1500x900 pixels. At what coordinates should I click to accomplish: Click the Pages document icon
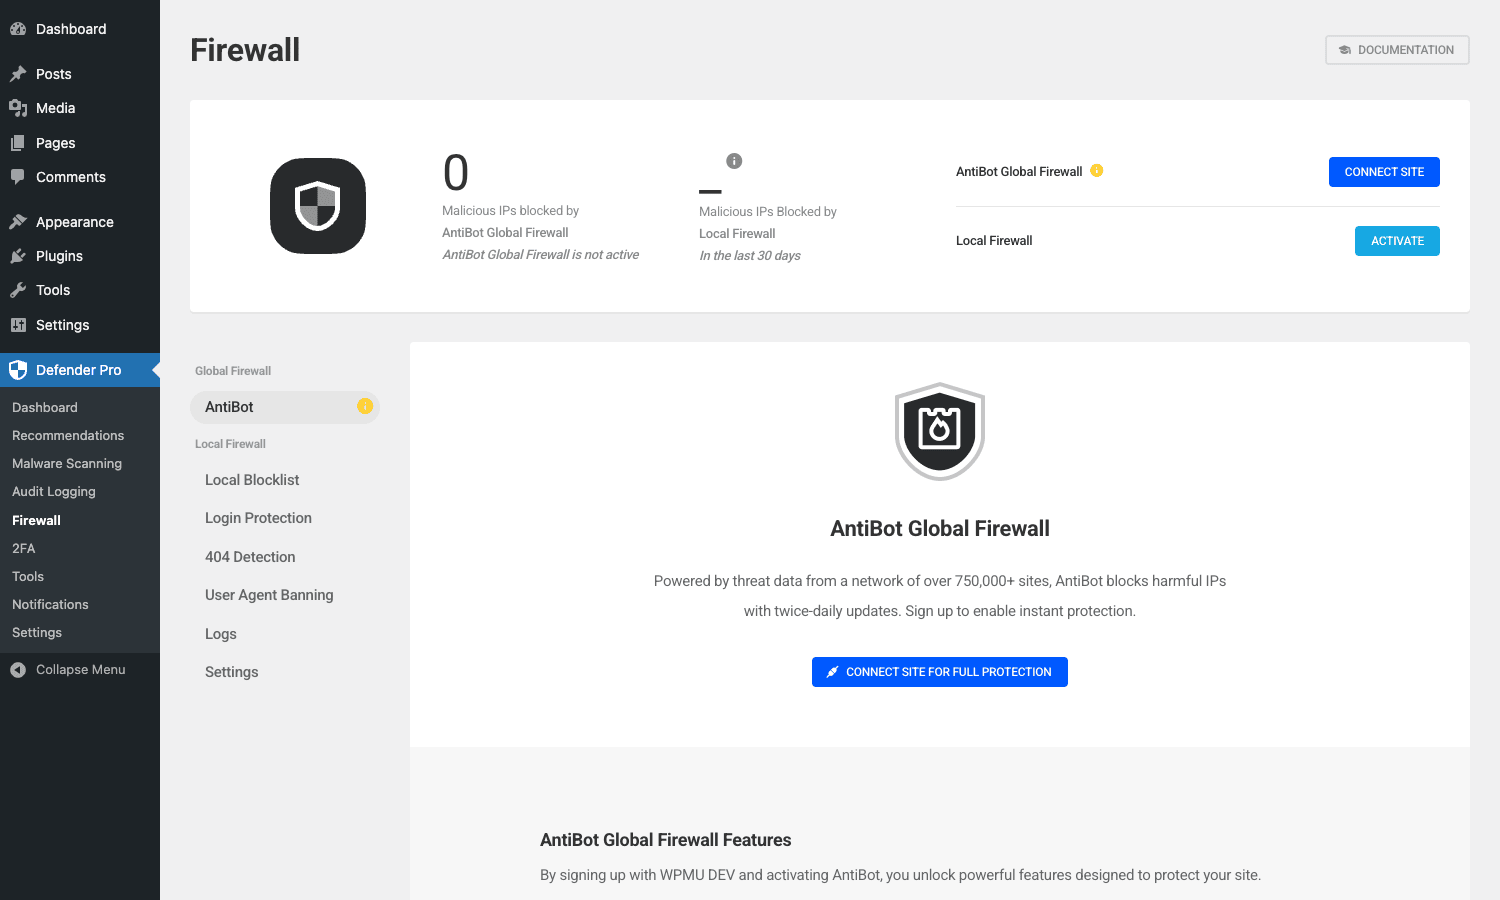[18, 143]
